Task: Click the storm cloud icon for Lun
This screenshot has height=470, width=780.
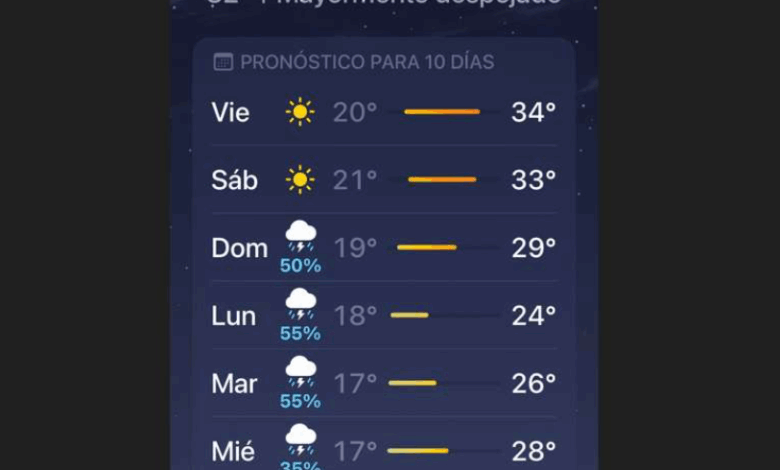Action: tap(300, 305)
